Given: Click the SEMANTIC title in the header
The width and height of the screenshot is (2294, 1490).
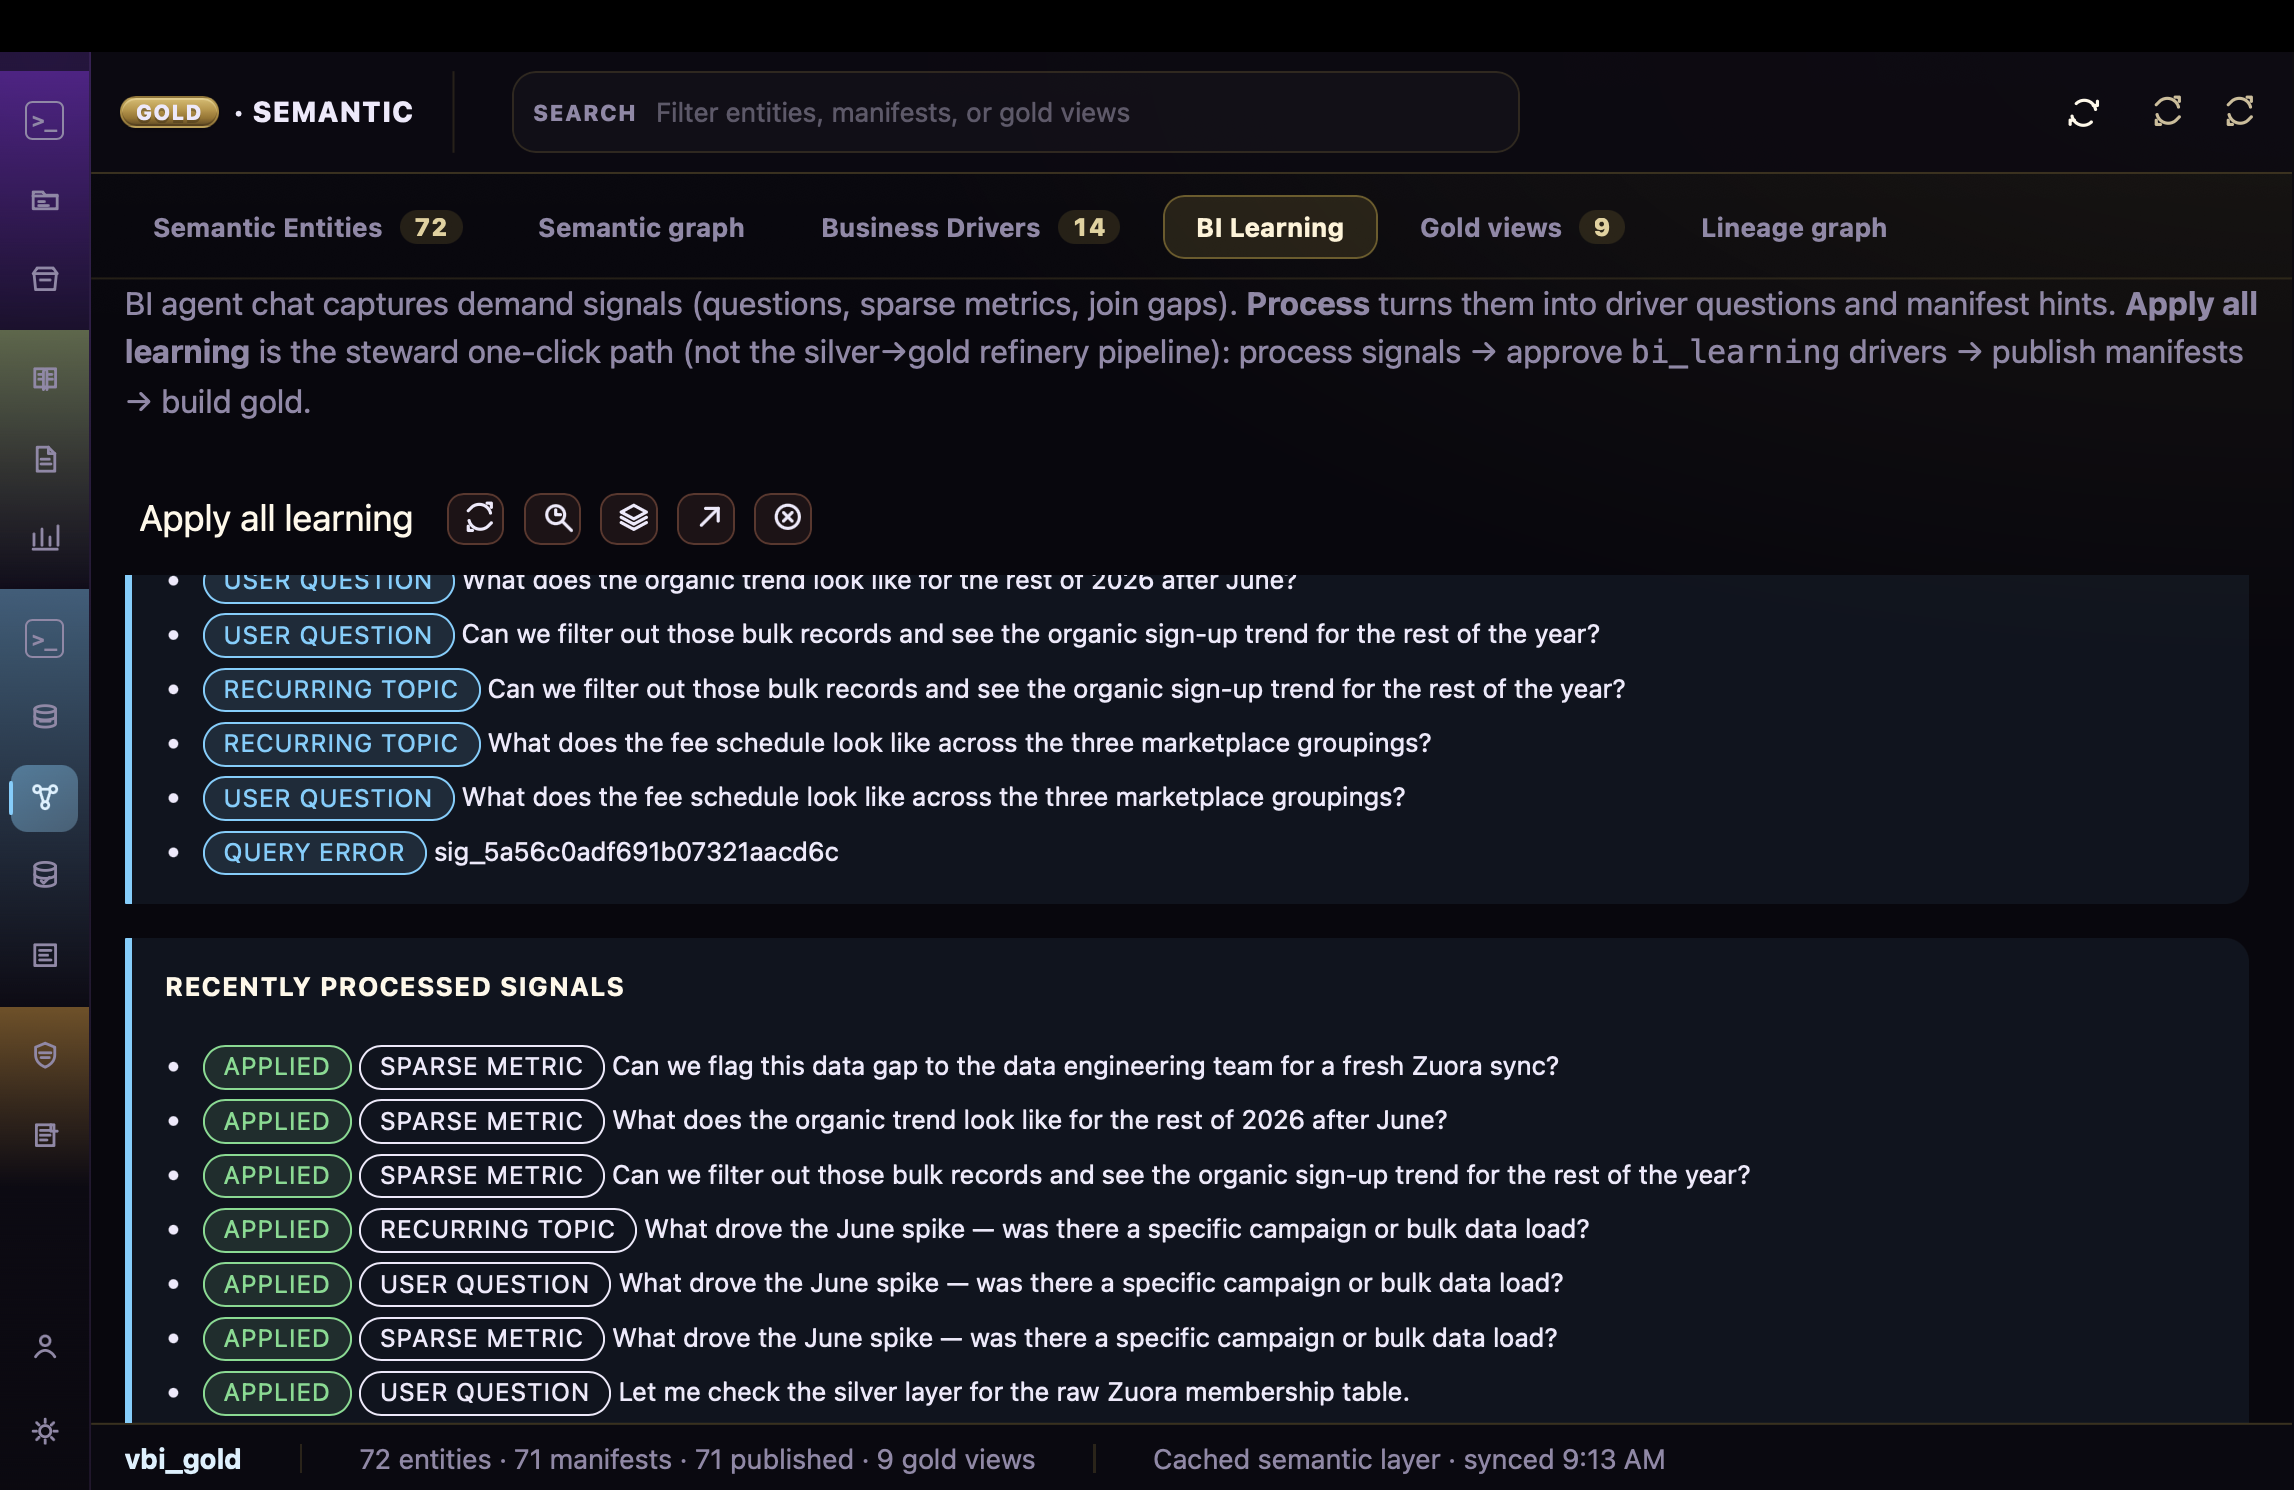Looking at the screenshot, I should click(333, 112).
